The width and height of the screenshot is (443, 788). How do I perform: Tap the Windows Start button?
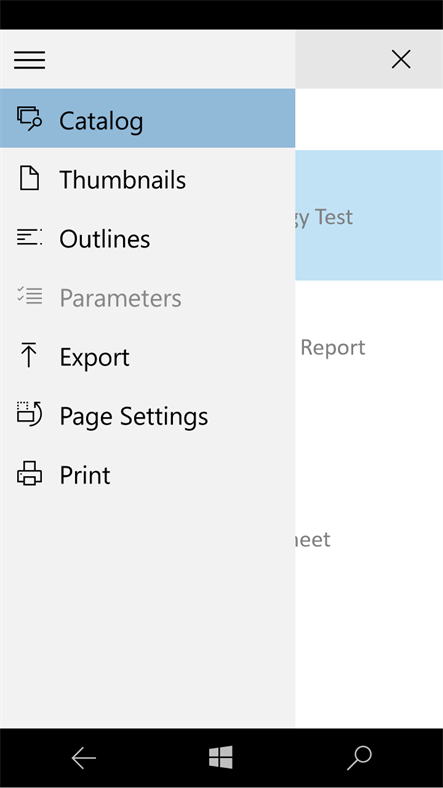[221, 757]
